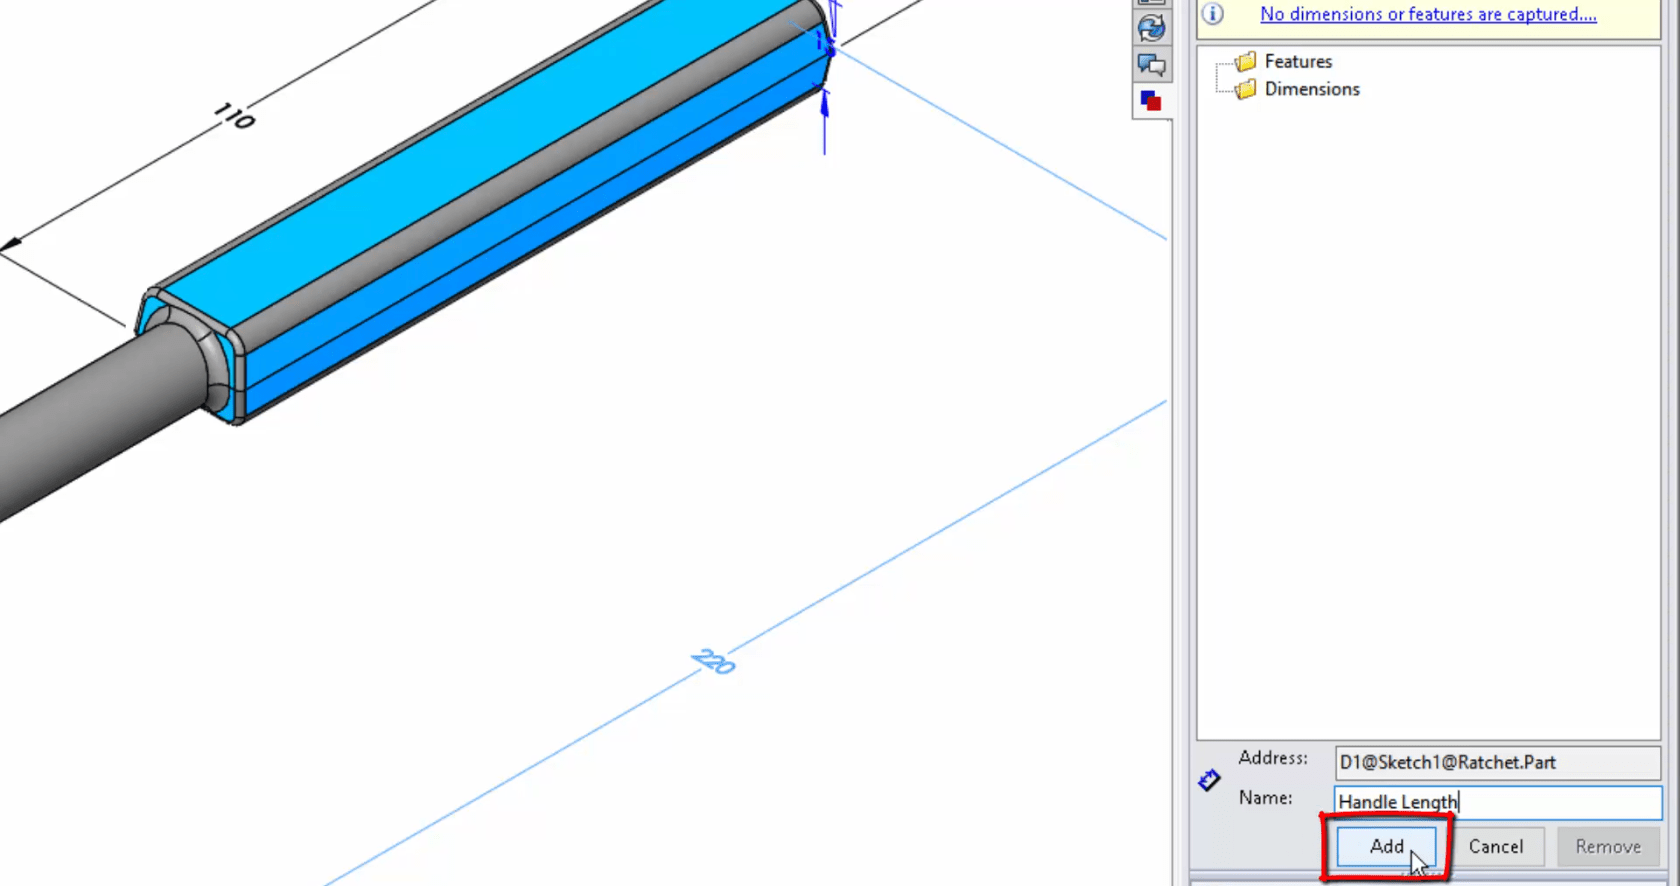
Task: Click the refresh arrows icon in side tab strip
Action: pos(1151,28)
